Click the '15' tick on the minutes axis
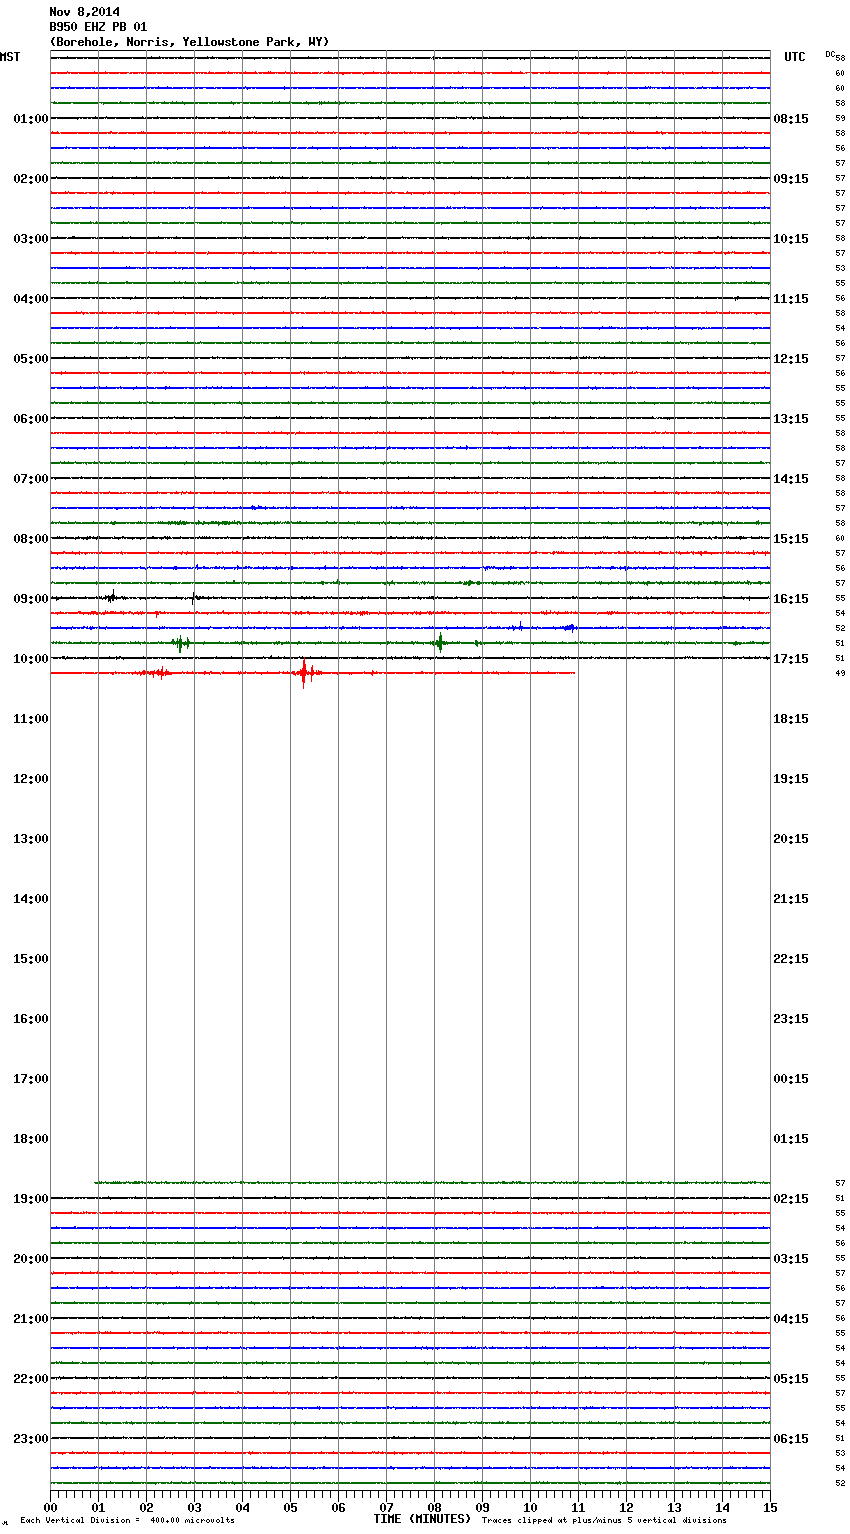Image resolution: width=850 pixels, height=1534 pixels. (x=770, y=1507)
